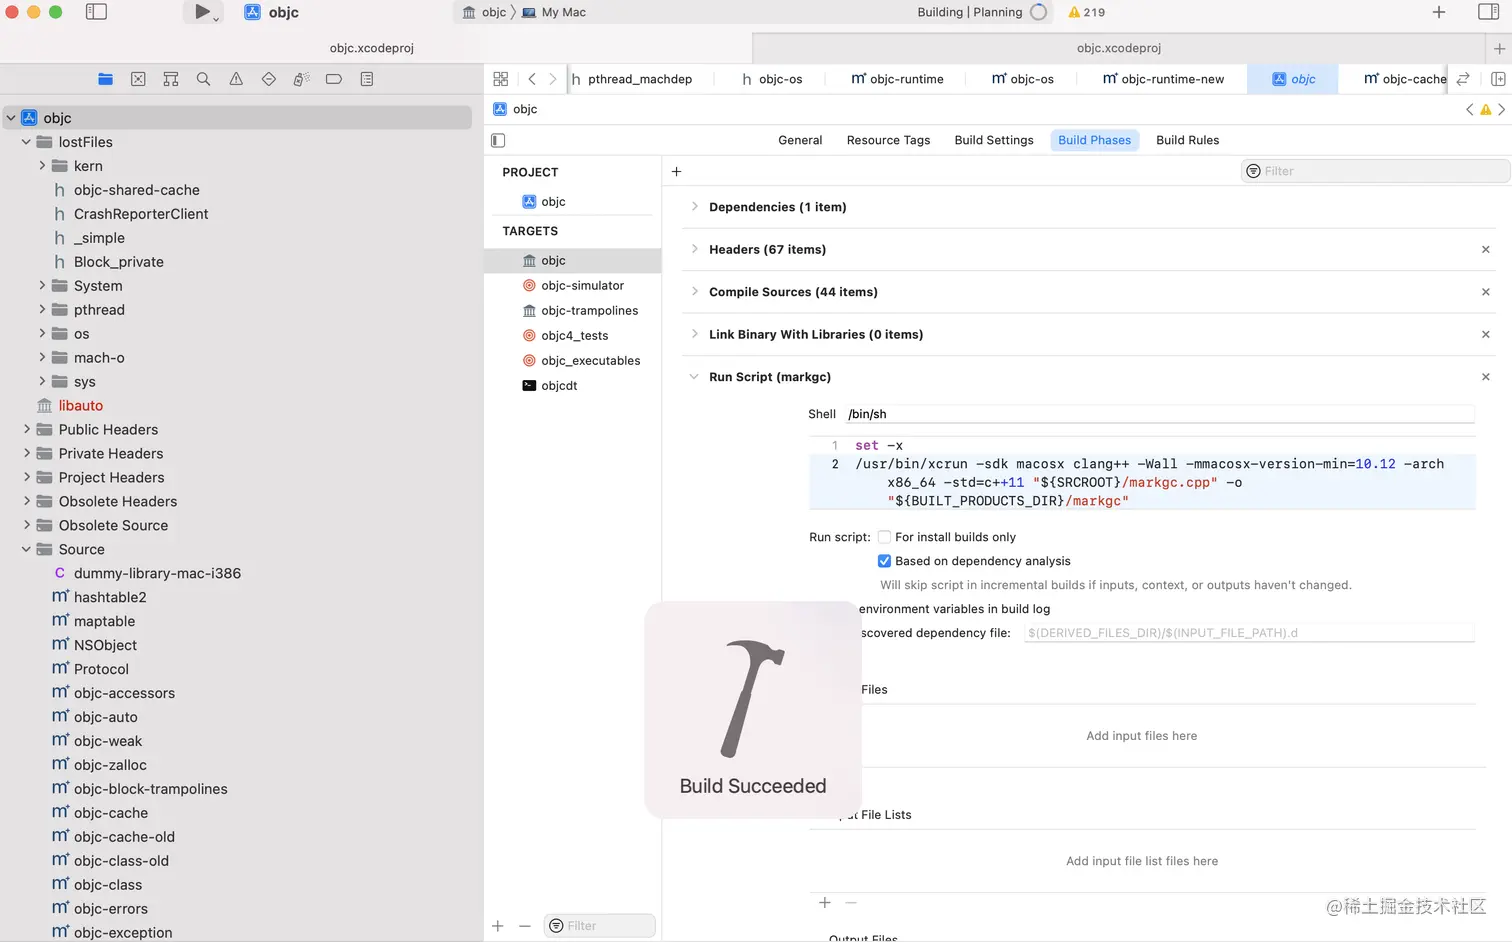
Task: Open the Debug navigator
Action: click(x=301, y=79)
